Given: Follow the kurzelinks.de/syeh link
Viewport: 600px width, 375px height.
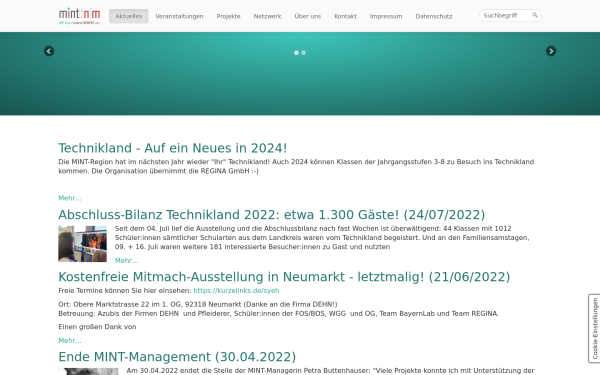Looking at the screenshot, I should pos(236,290).
